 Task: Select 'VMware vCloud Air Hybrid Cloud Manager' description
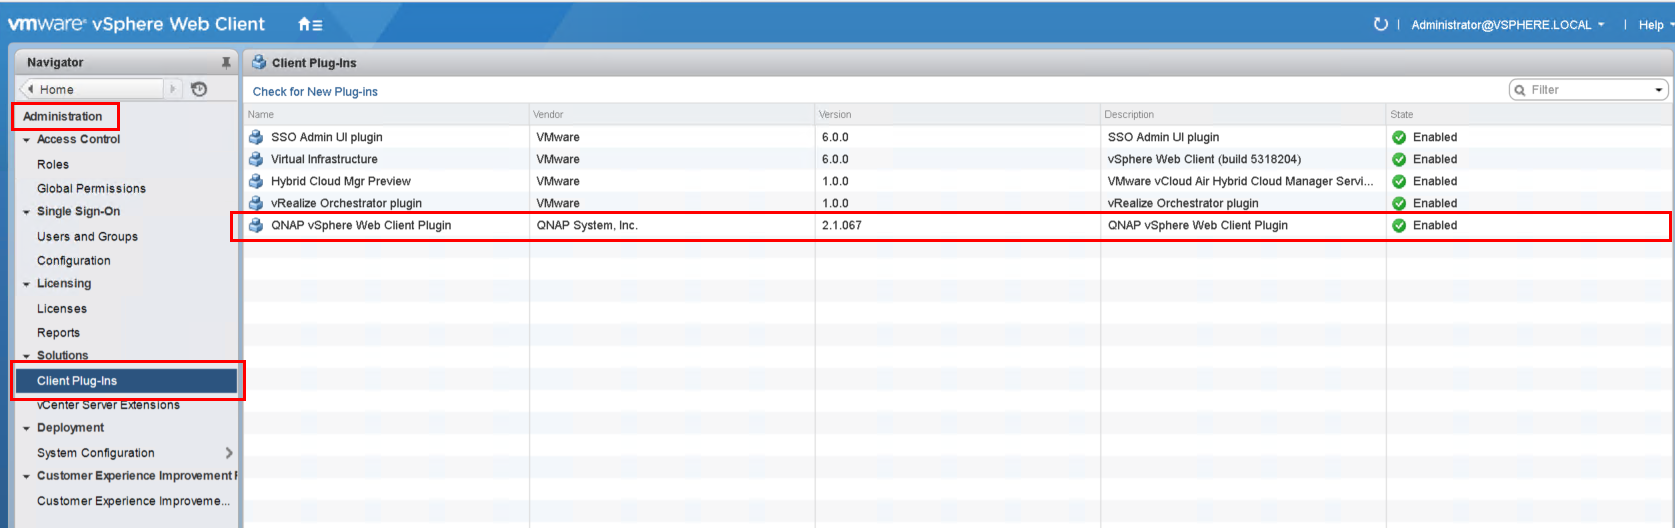1241,181
